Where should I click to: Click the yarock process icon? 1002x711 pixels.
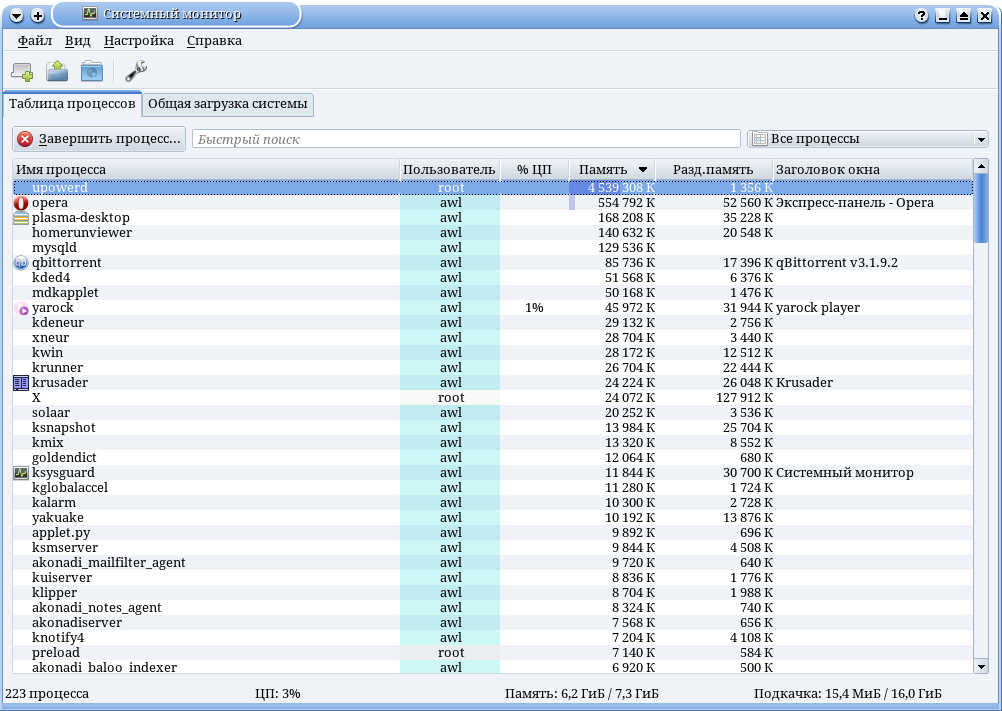click(21, 308)
